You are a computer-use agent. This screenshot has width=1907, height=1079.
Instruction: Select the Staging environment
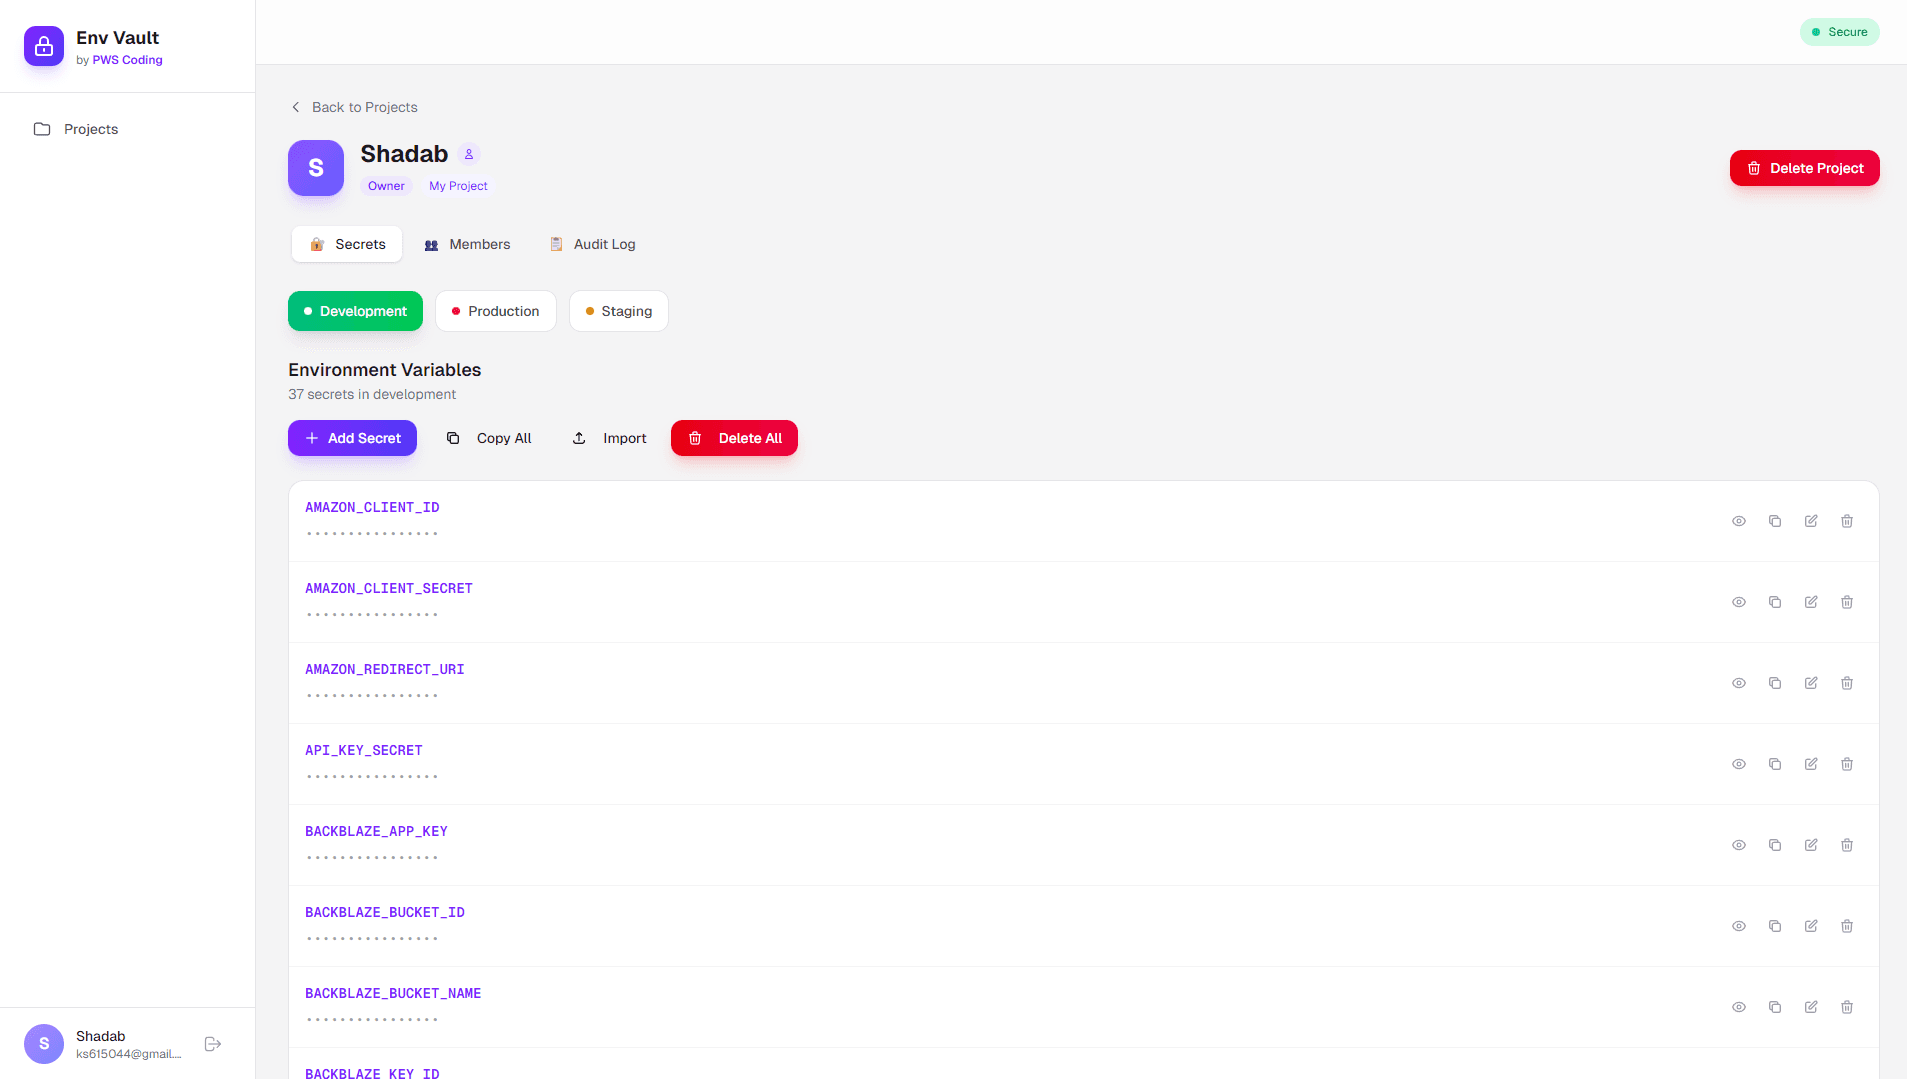(619, 311)
